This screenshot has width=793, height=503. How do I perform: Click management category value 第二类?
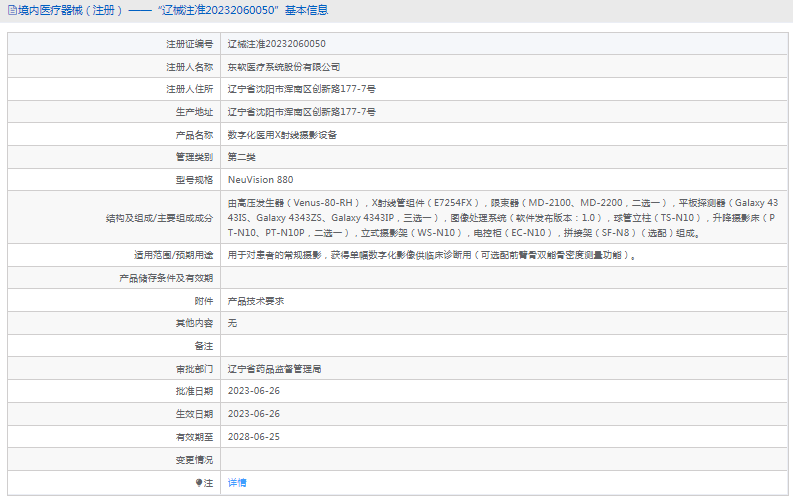(241, 157)
